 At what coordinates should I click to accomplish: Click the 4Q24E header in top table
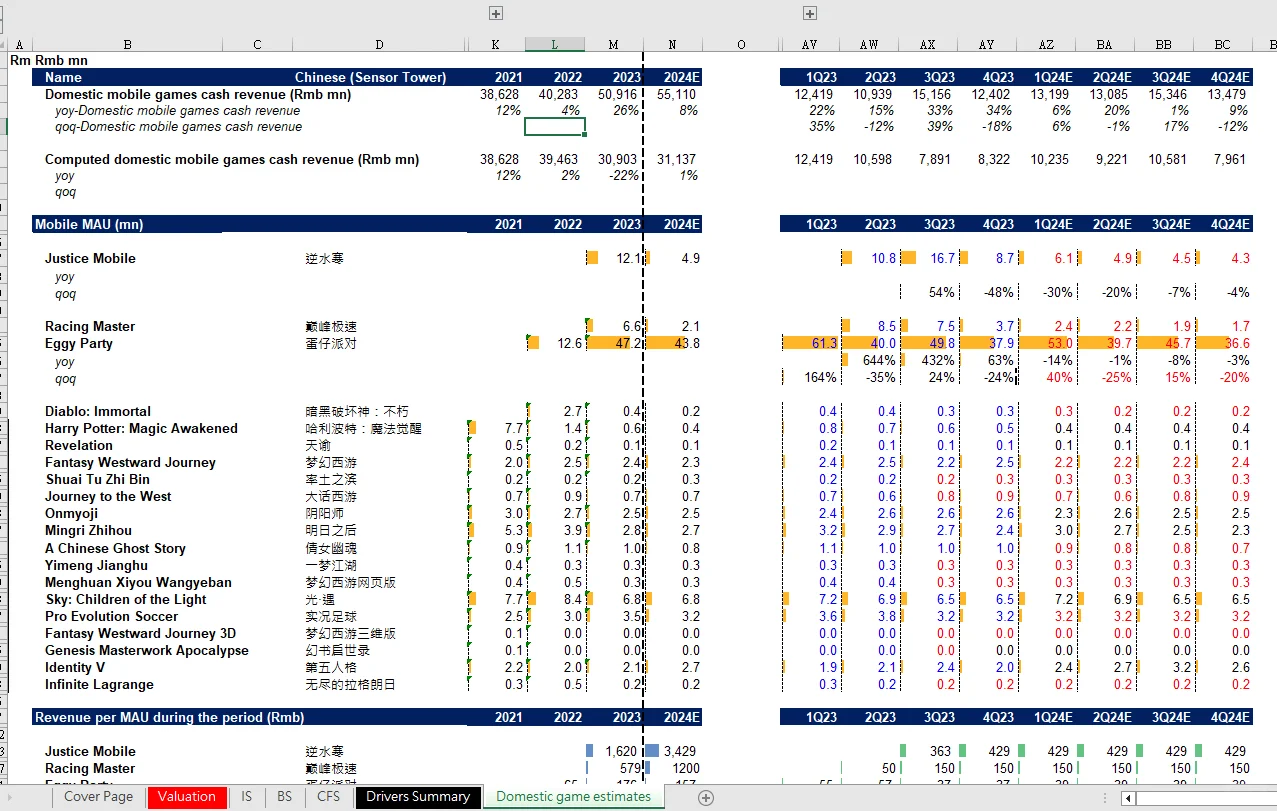point(1229,77)
